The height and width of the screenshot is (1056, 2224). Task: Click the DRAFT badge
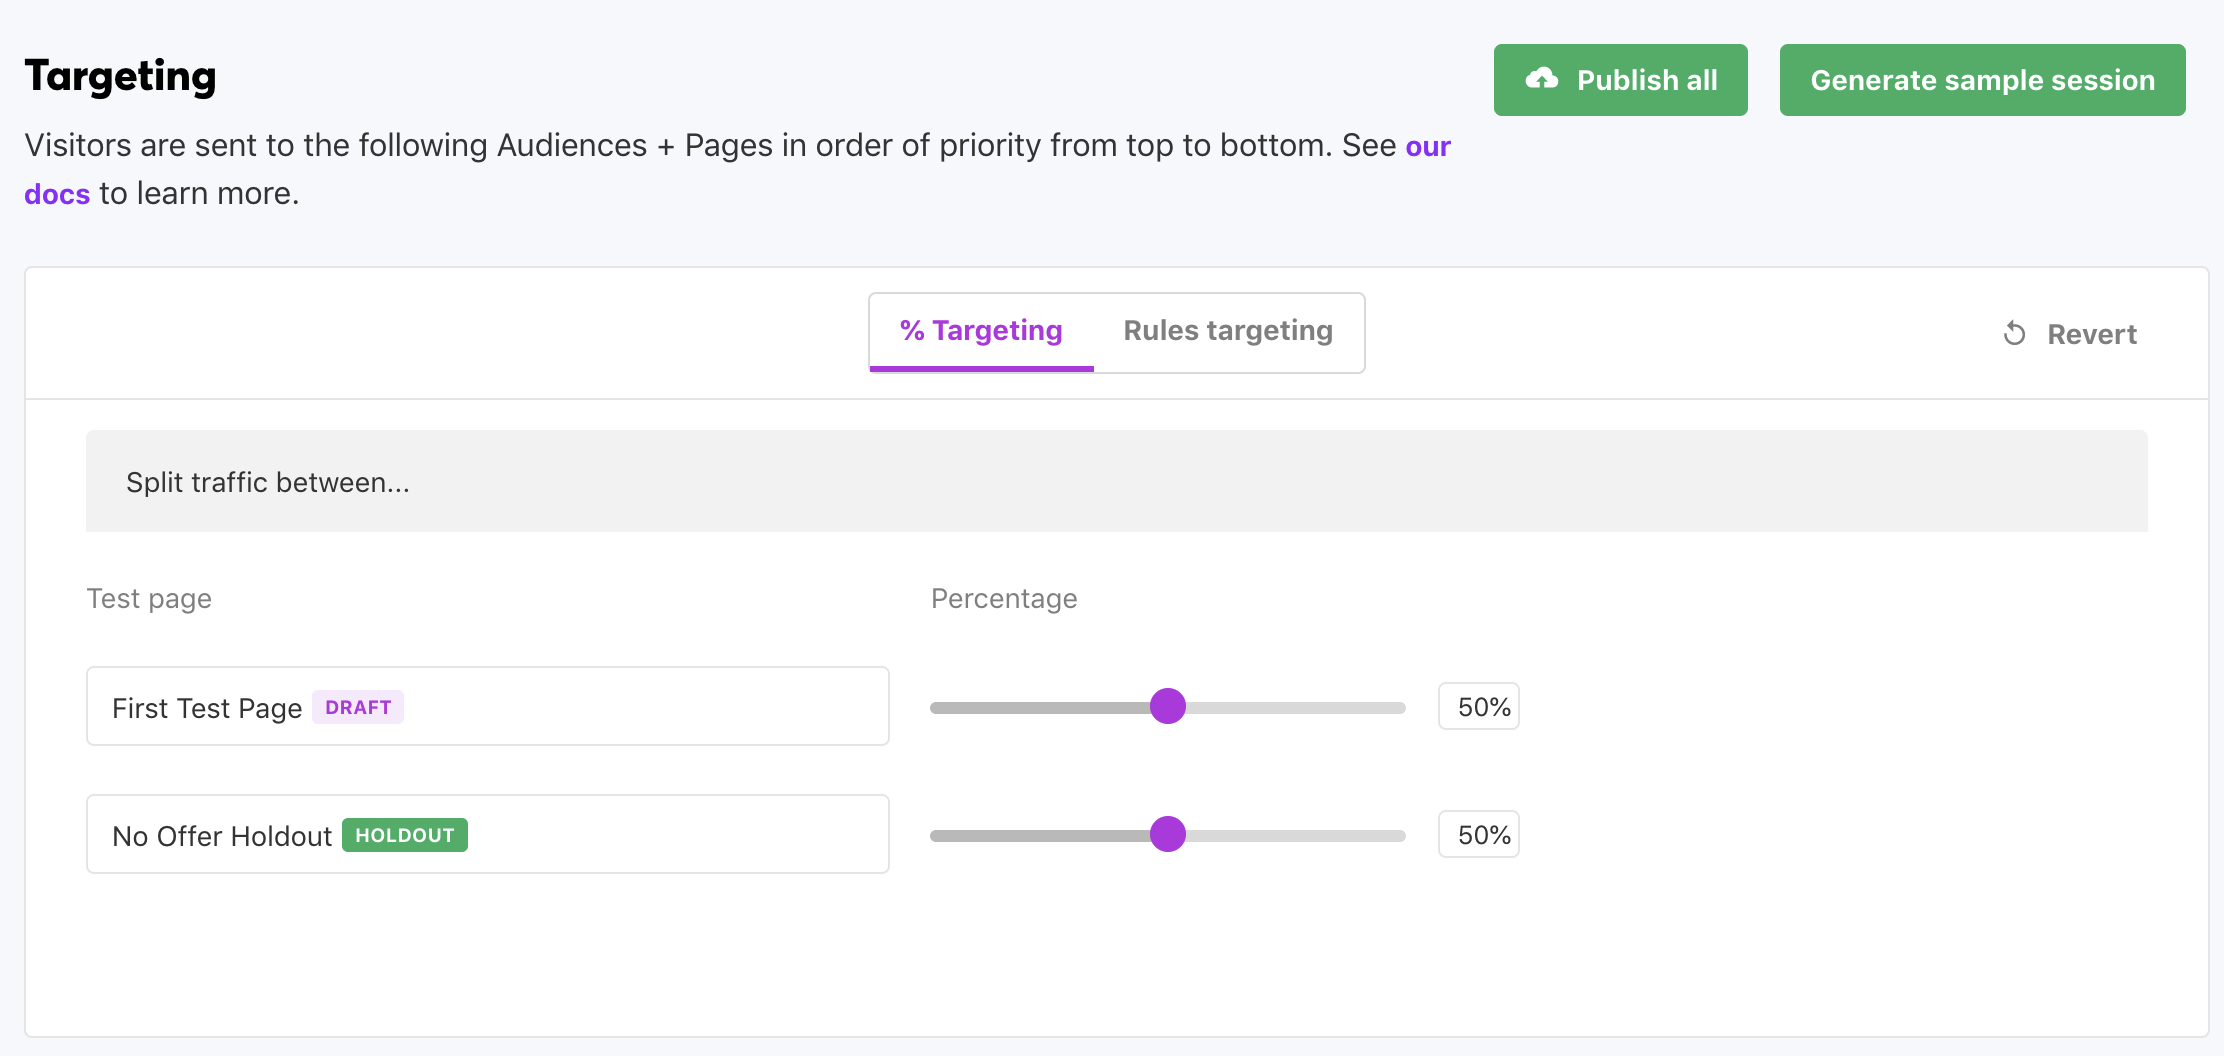[x=358, y=707]
